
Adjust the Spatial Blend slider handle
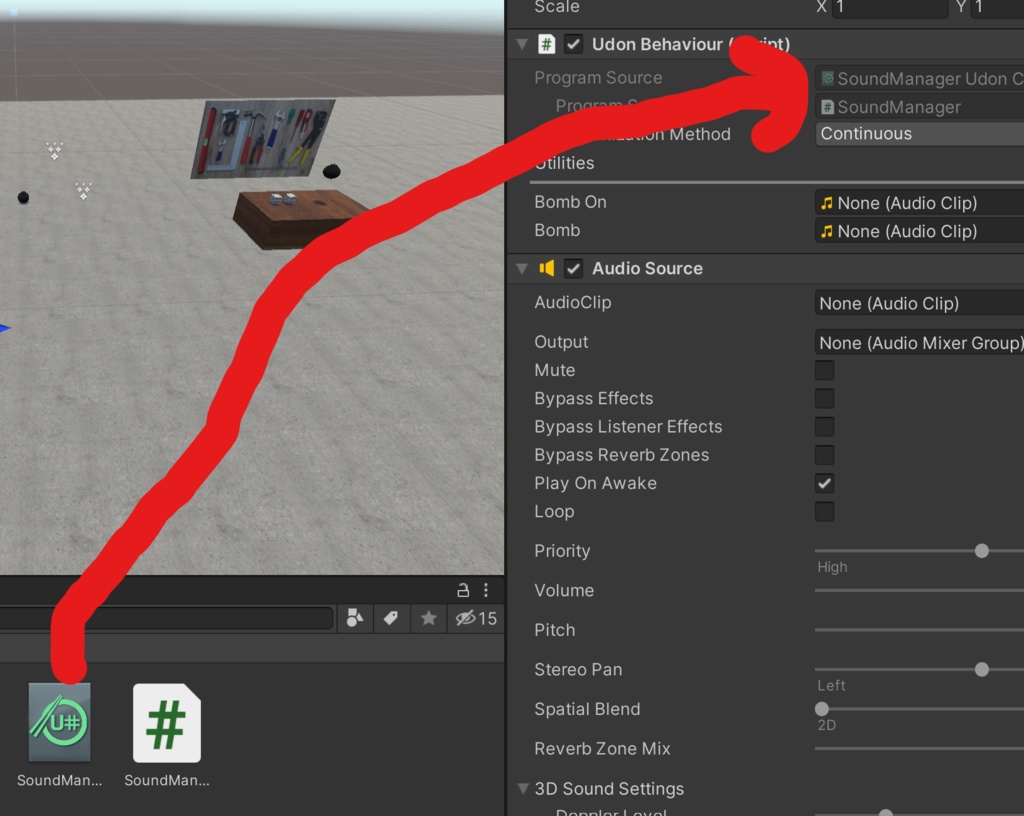point(822,708)
